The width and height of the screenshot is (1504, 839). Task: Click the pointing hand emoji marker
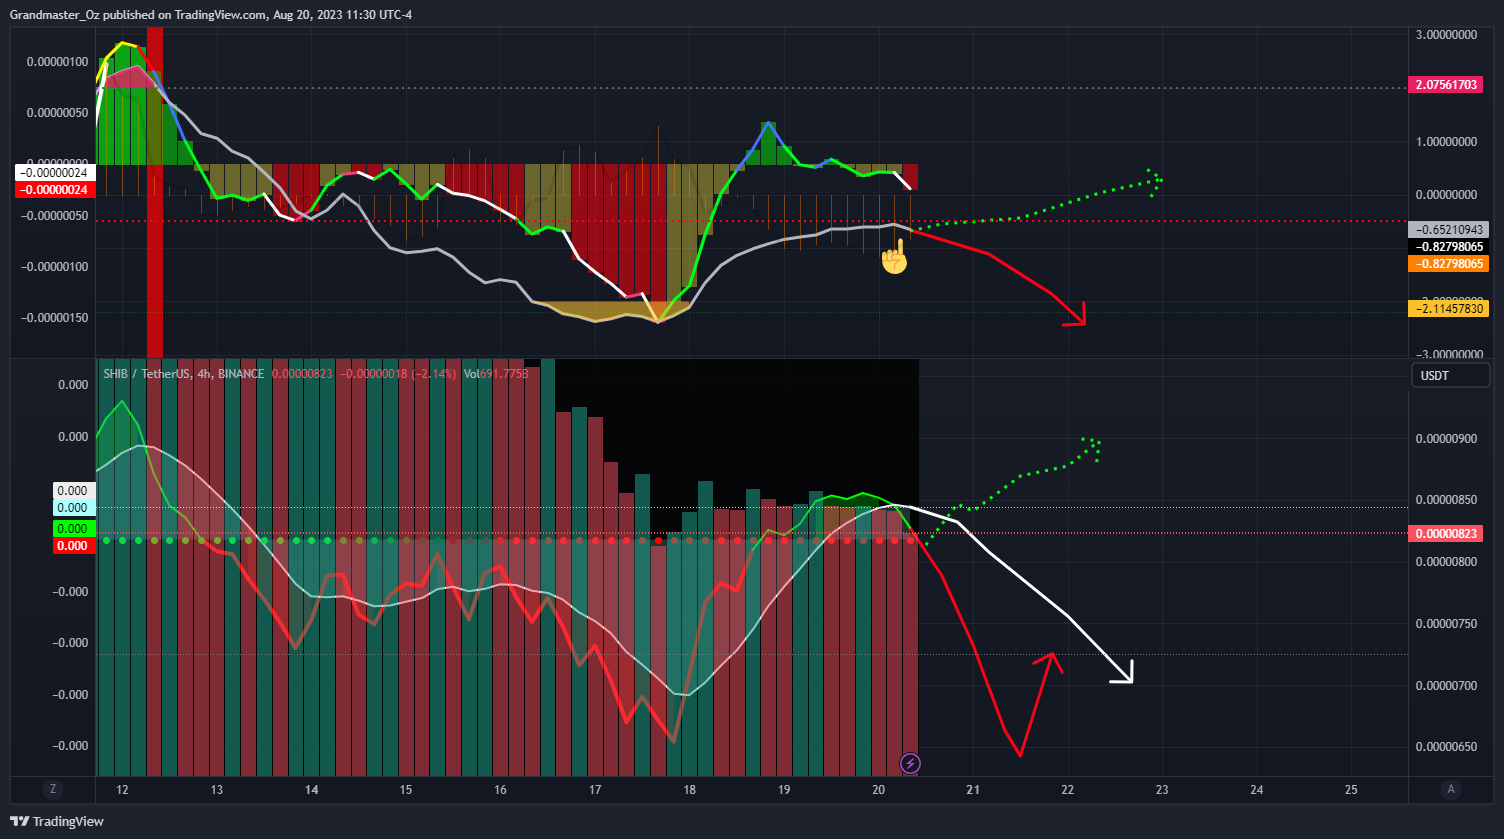pos(894,257)
